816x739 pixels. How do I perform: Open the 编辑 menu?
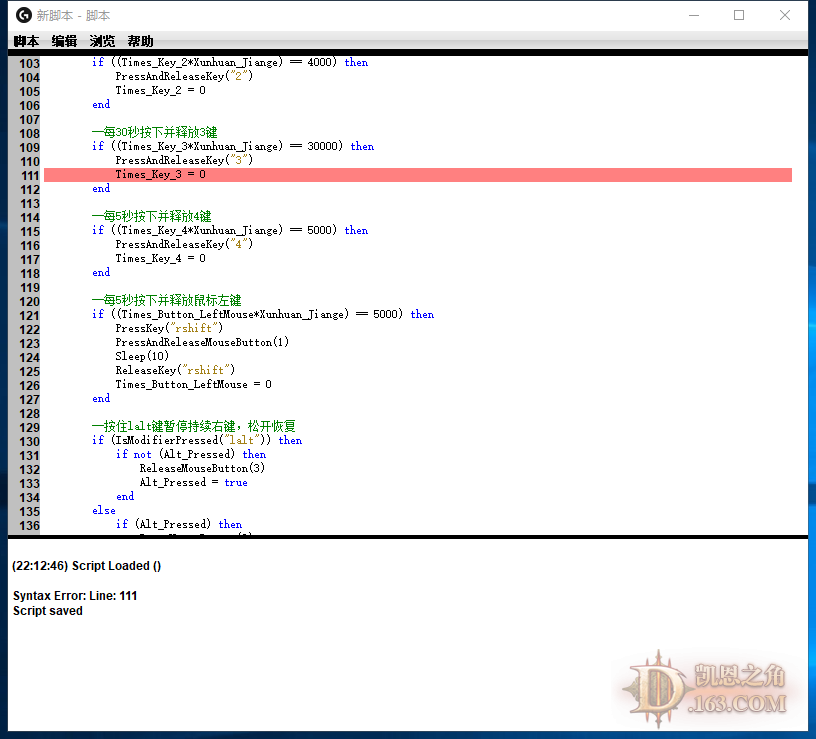coord(64,41)
